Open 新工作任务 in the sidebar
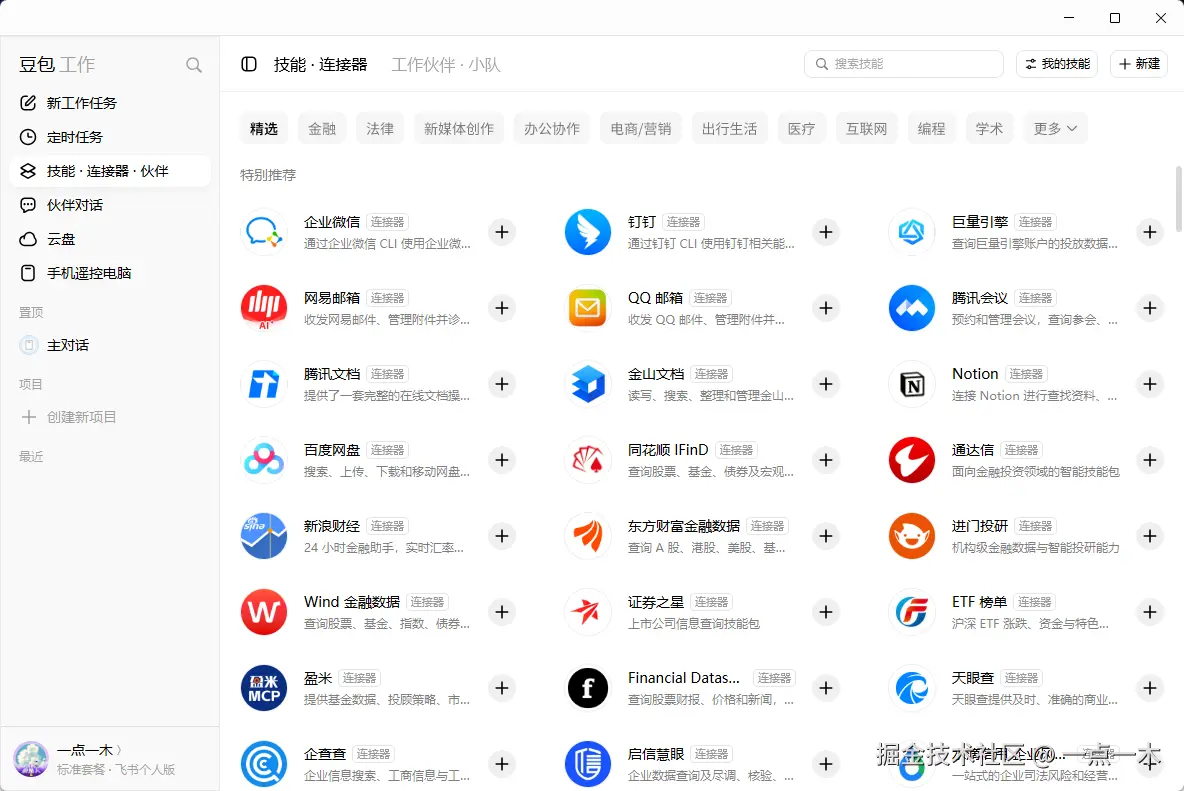The width and height of the screenshot is (1184, 791). 110,103
